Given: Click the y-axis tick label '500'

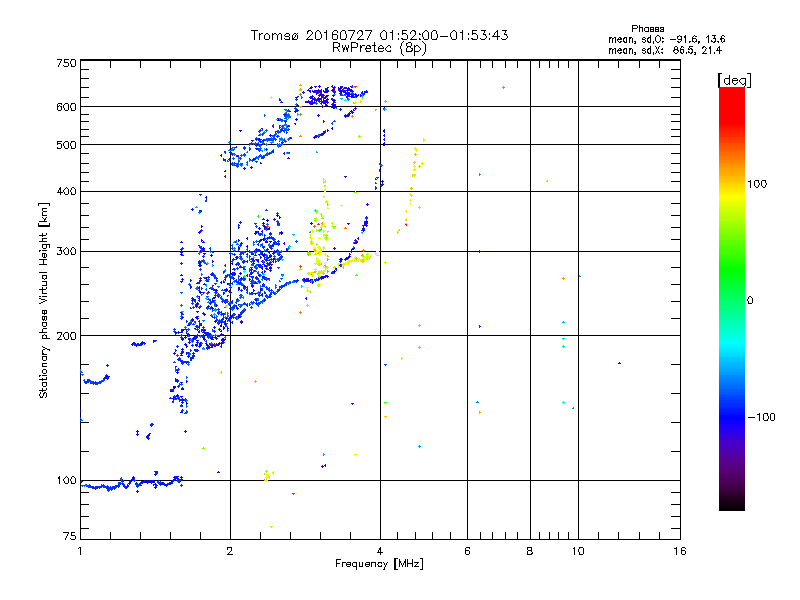Looking at the screenshot, I should click(x=66, y=145).
